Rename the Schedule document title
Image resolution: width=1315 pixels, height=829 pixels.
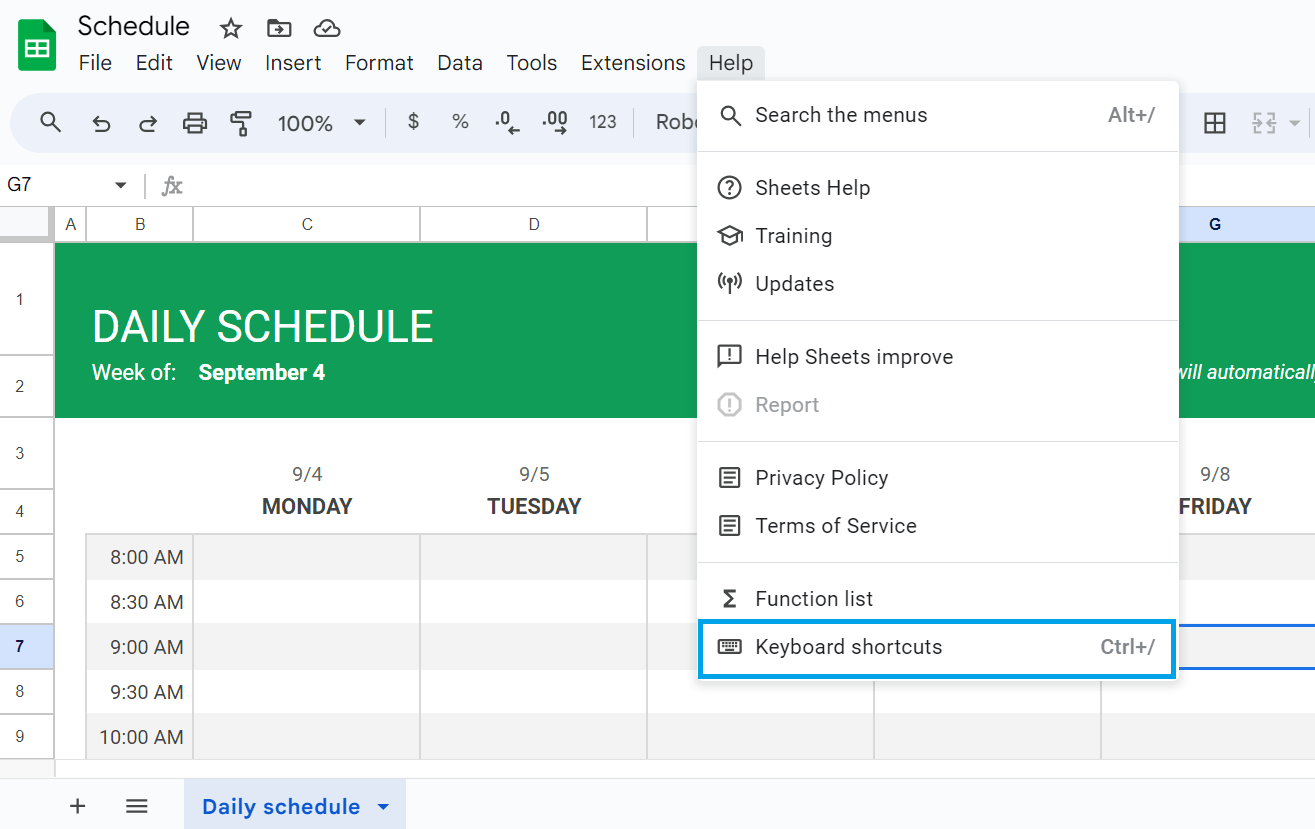(x=134, y=26)
